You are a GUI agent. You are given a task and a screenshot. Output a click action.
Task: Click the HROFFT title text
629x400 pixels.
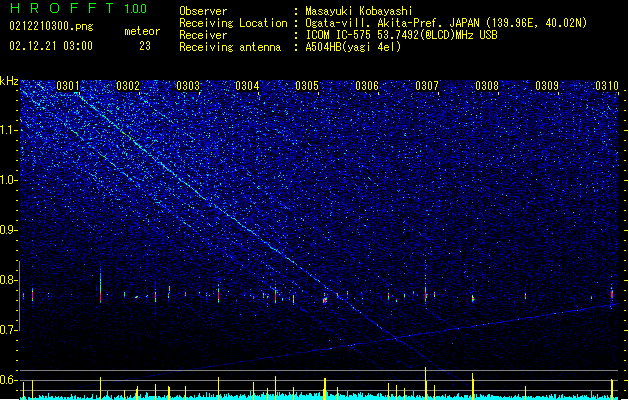coord(62,8)
